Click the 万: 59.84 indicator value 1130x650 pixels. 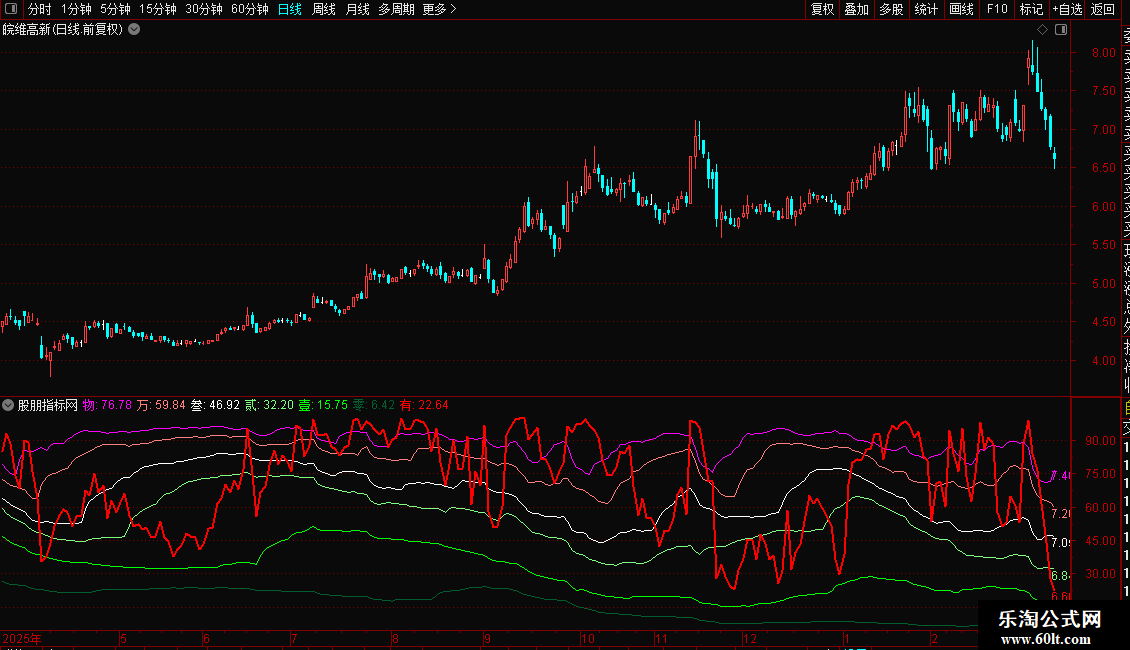[161, 405]
